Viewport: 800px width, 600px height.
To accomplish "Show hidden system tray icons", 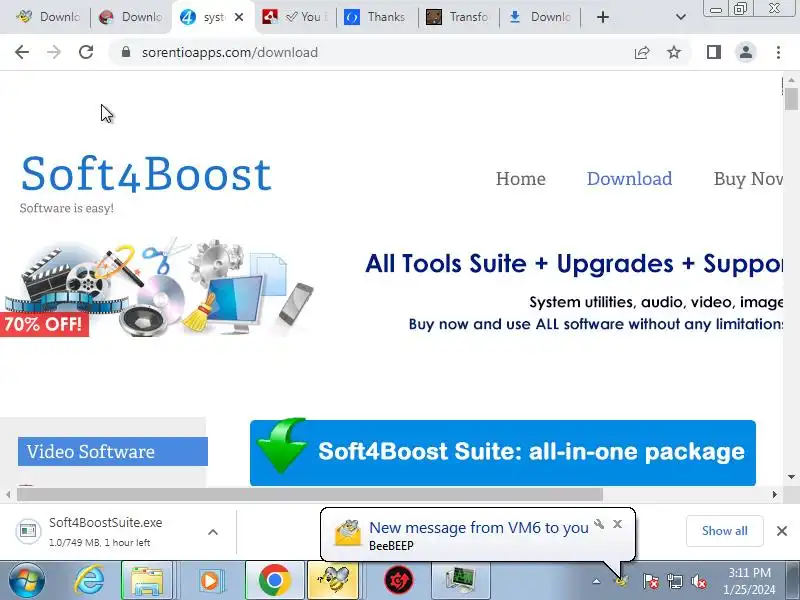I will [x=596, y=581].
